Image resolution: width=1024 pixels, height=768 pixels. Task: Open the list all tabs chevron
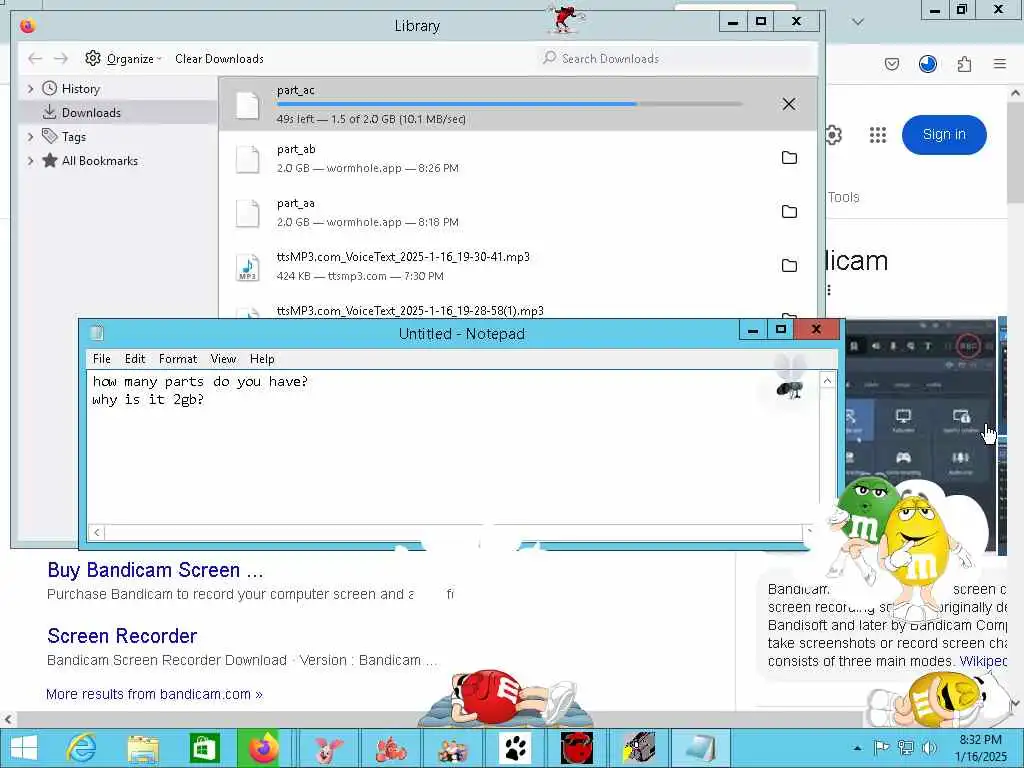point(858,22)
